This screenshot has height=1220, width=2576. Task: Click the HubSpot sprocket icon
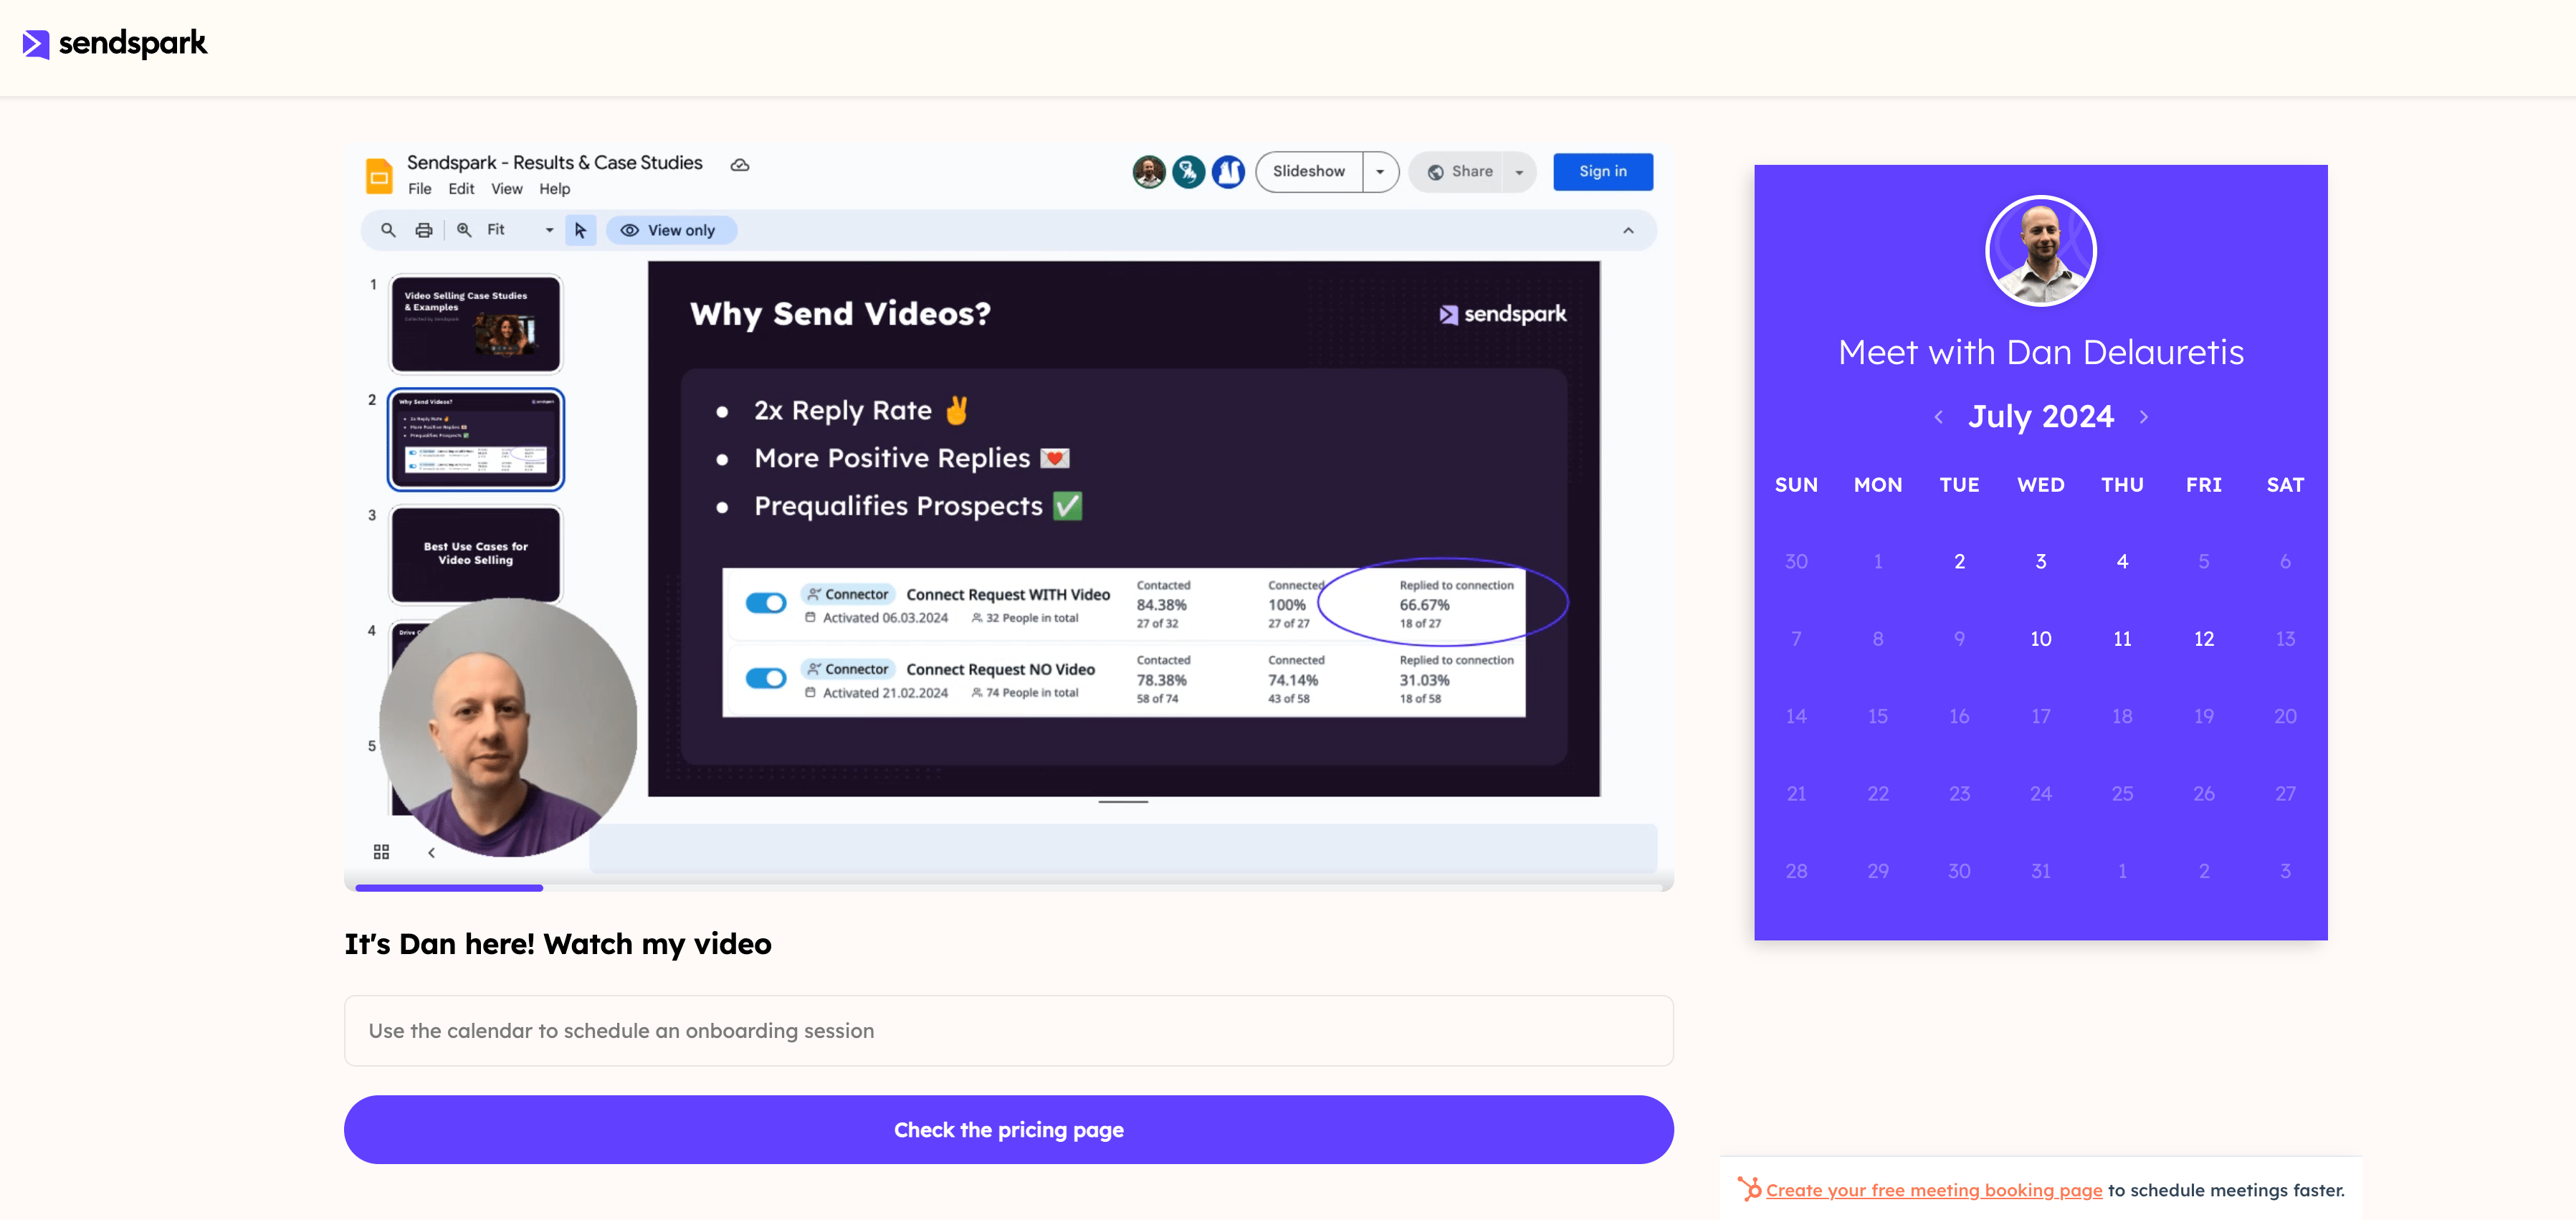point(1749,1188)
